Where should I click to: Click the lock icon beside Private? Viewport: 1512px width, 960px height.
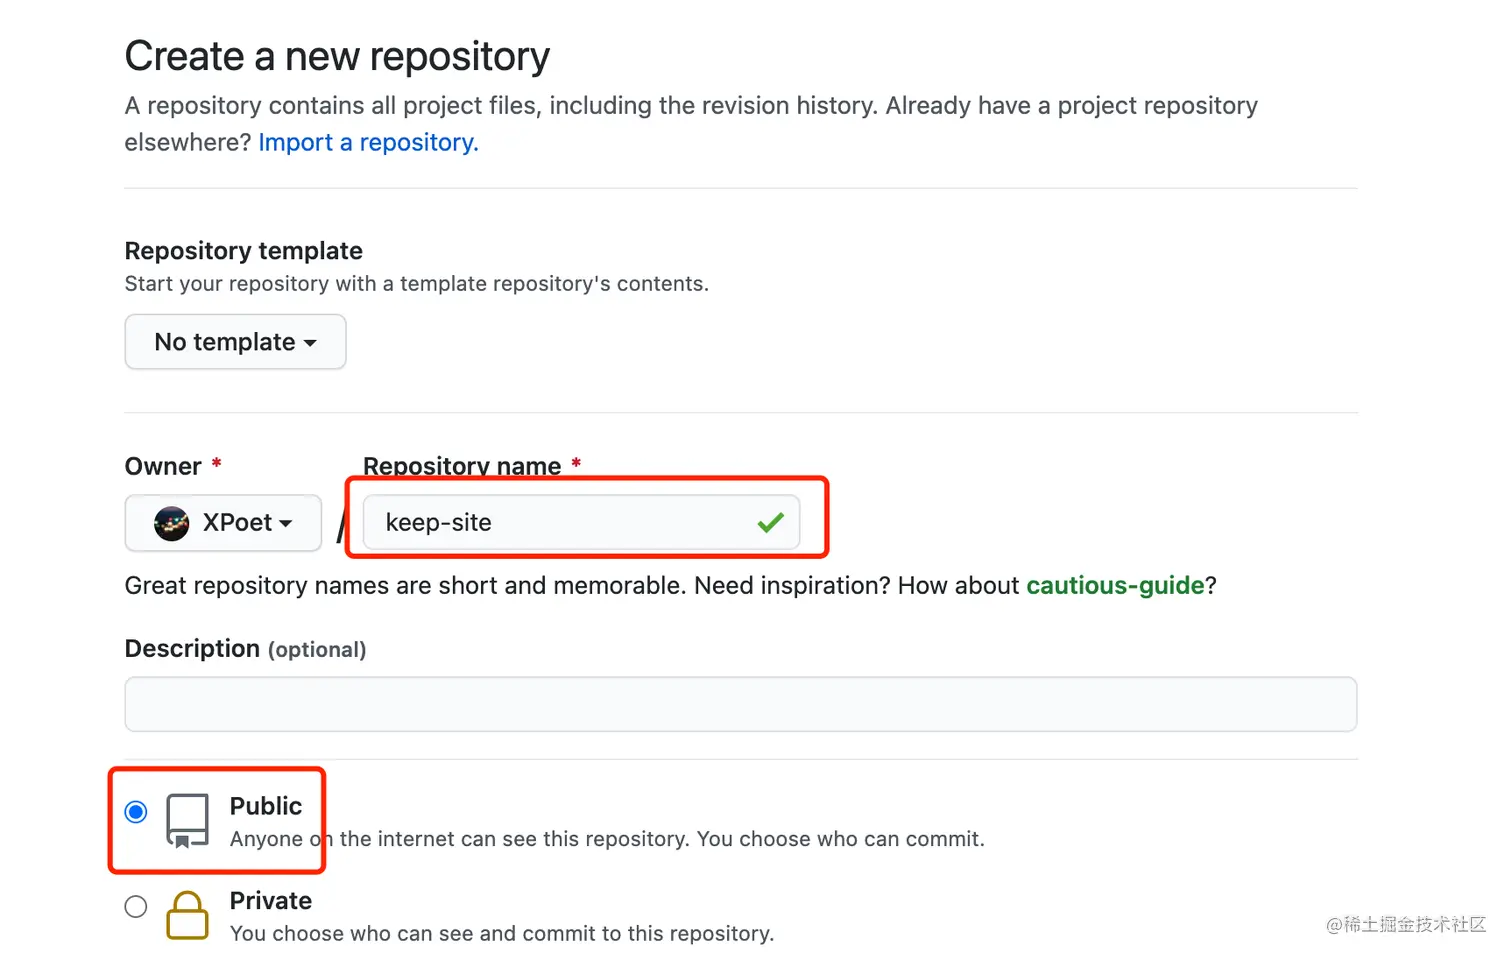187,915
